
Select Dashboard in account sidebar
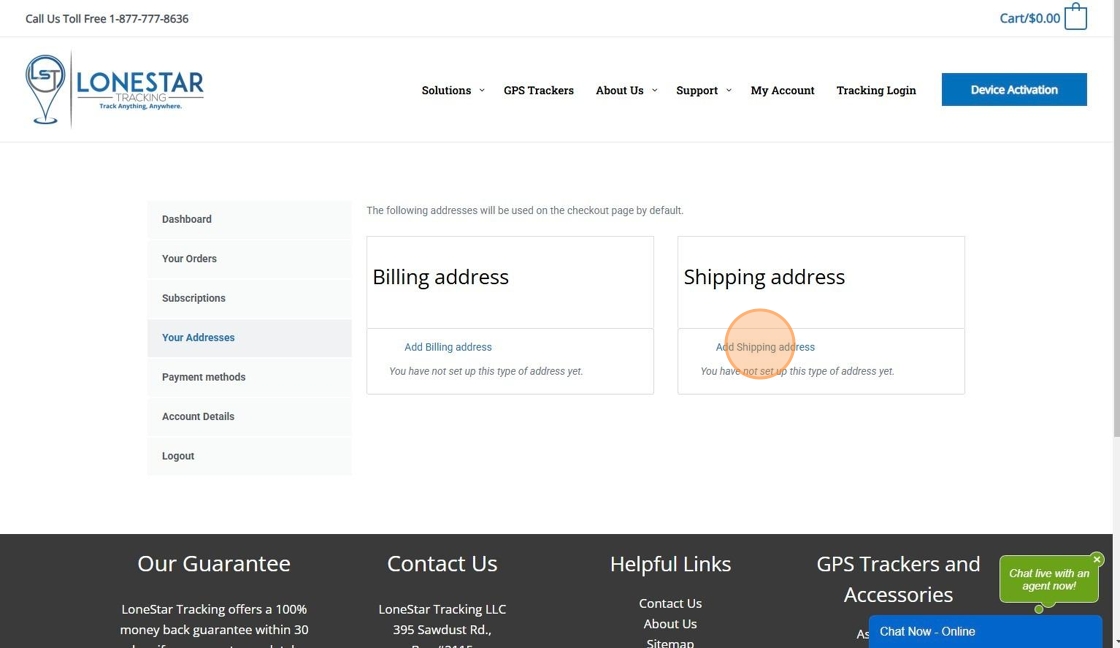click(249, 219)
